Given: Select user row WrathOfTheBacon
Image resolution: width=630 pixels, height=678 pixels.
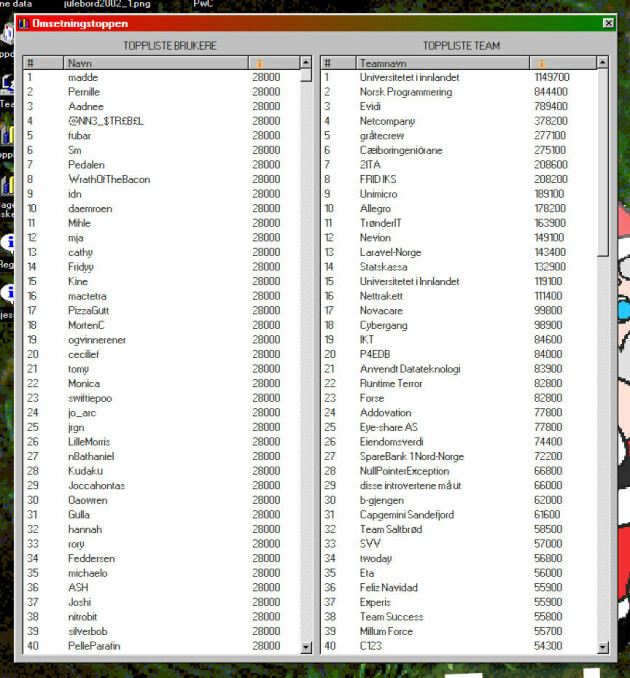Looking at the screenshot, I should 162,179.
